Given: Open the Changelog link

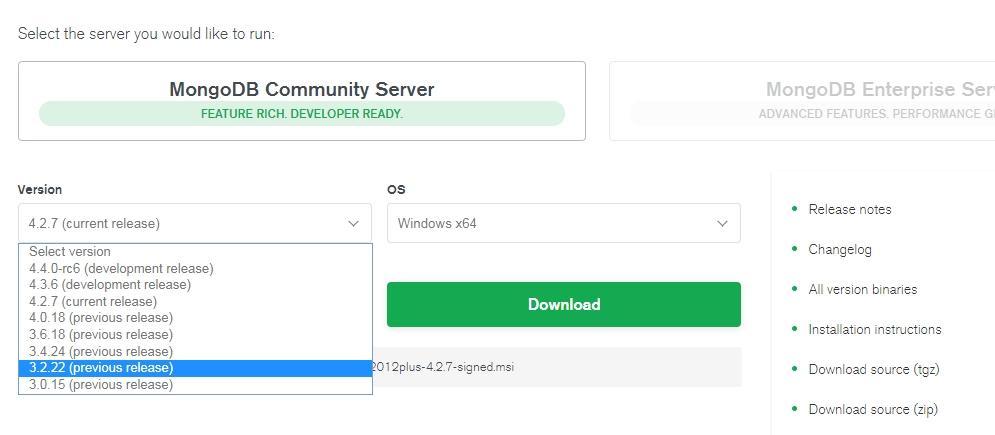Looking at the screenshot, I should pos(840,249).
